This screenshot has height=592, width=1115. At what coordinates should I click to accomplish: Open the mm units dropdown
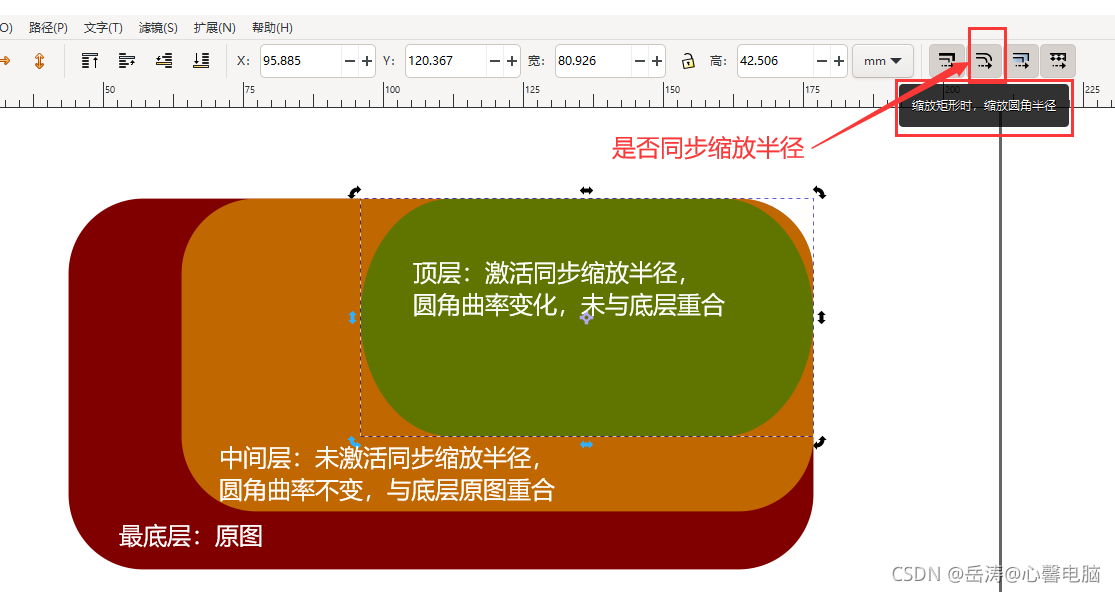coord(882,61)
